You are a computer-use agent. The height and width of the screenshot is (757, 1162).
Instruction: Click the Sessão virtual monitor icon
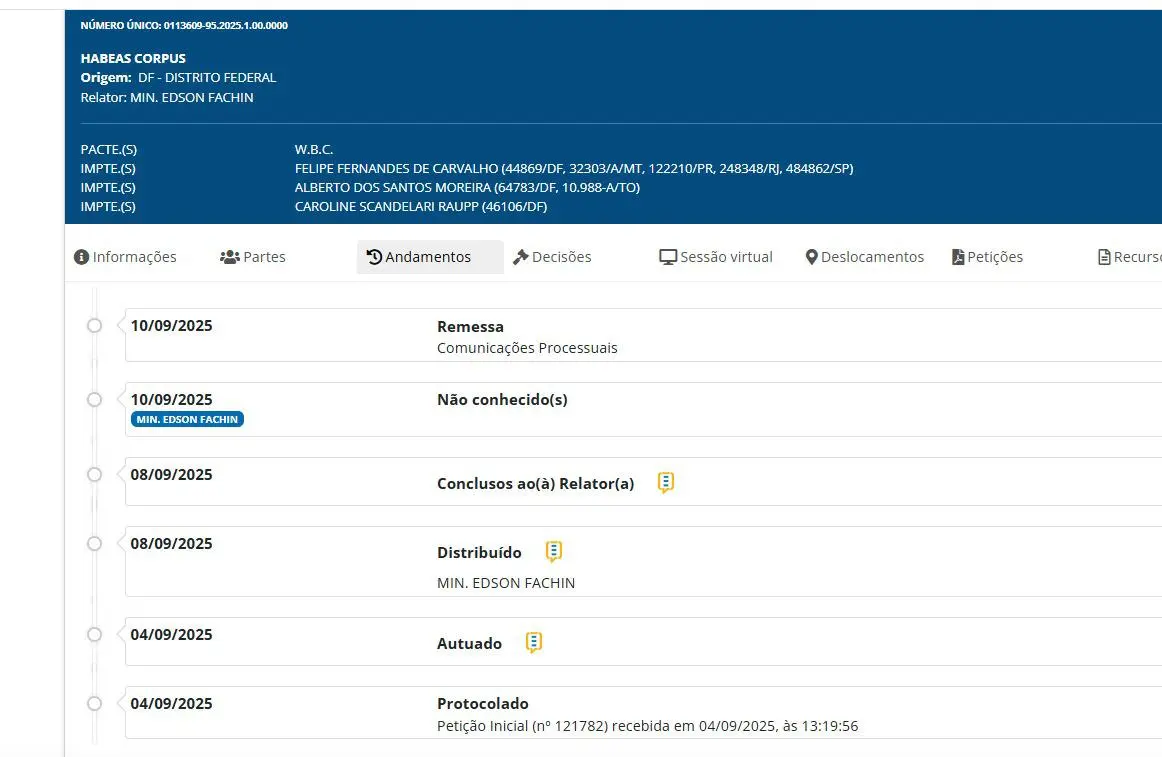coord(668,257)
